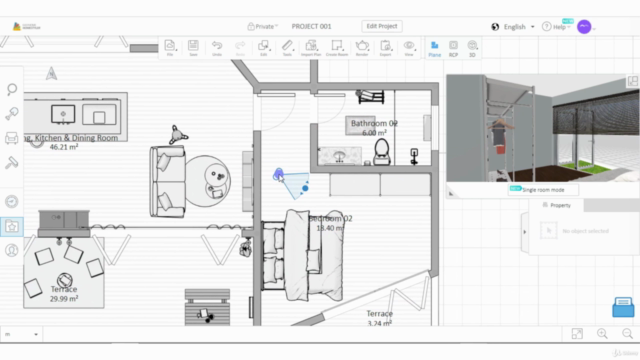
Task: Select the double bed in Bedroom 02
Action: [303, 256]
